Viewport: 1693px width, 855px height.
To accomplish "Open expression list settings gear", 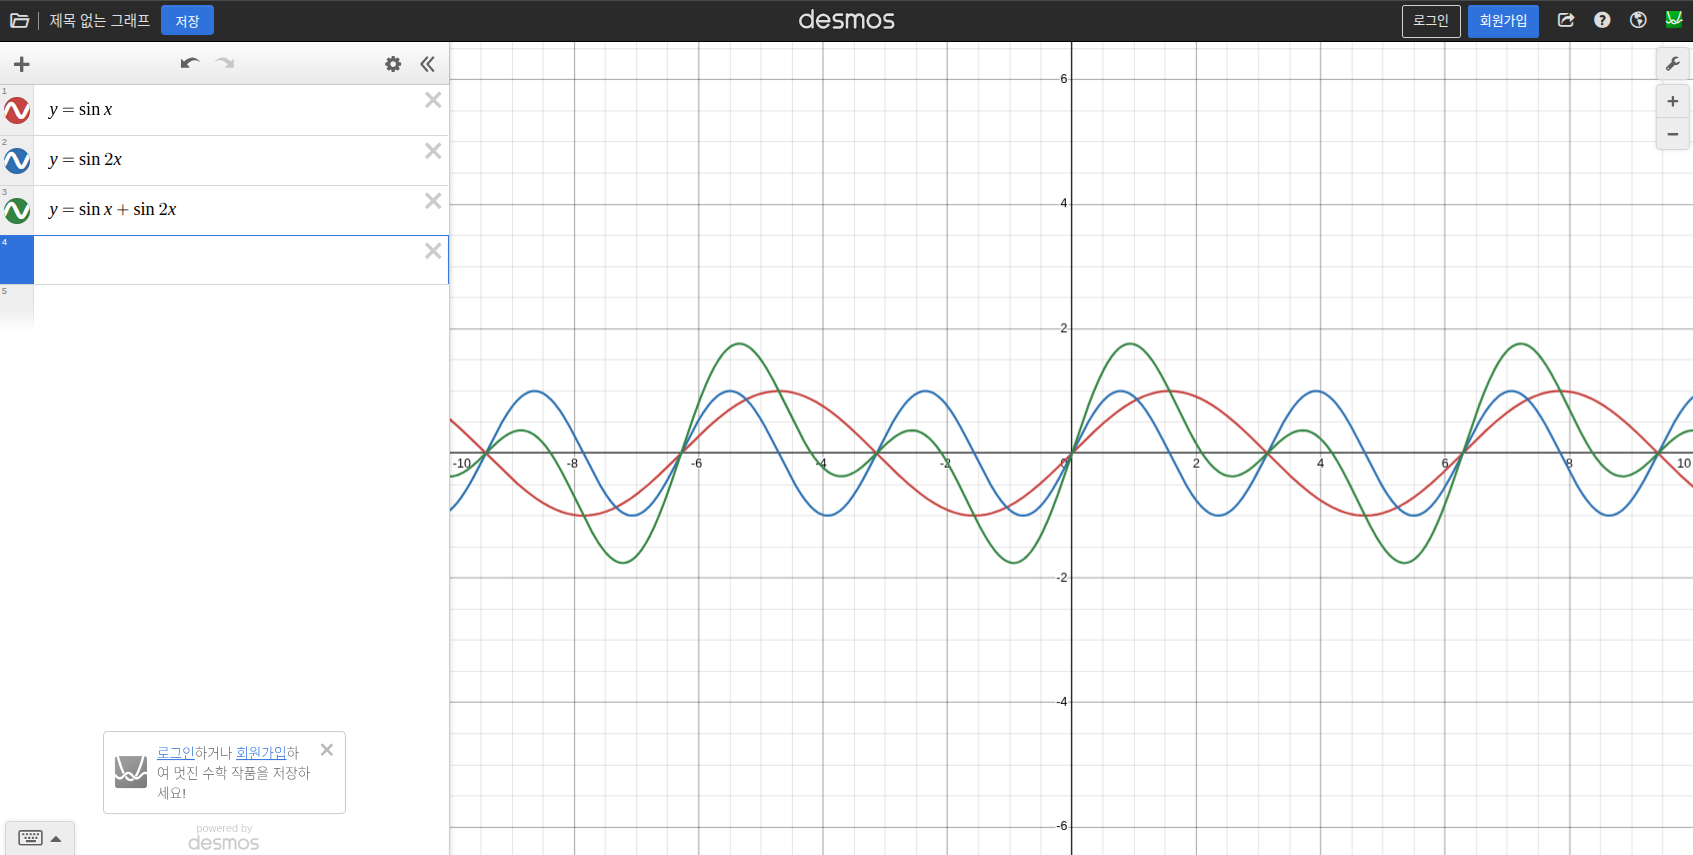I will tap(393, 64).
